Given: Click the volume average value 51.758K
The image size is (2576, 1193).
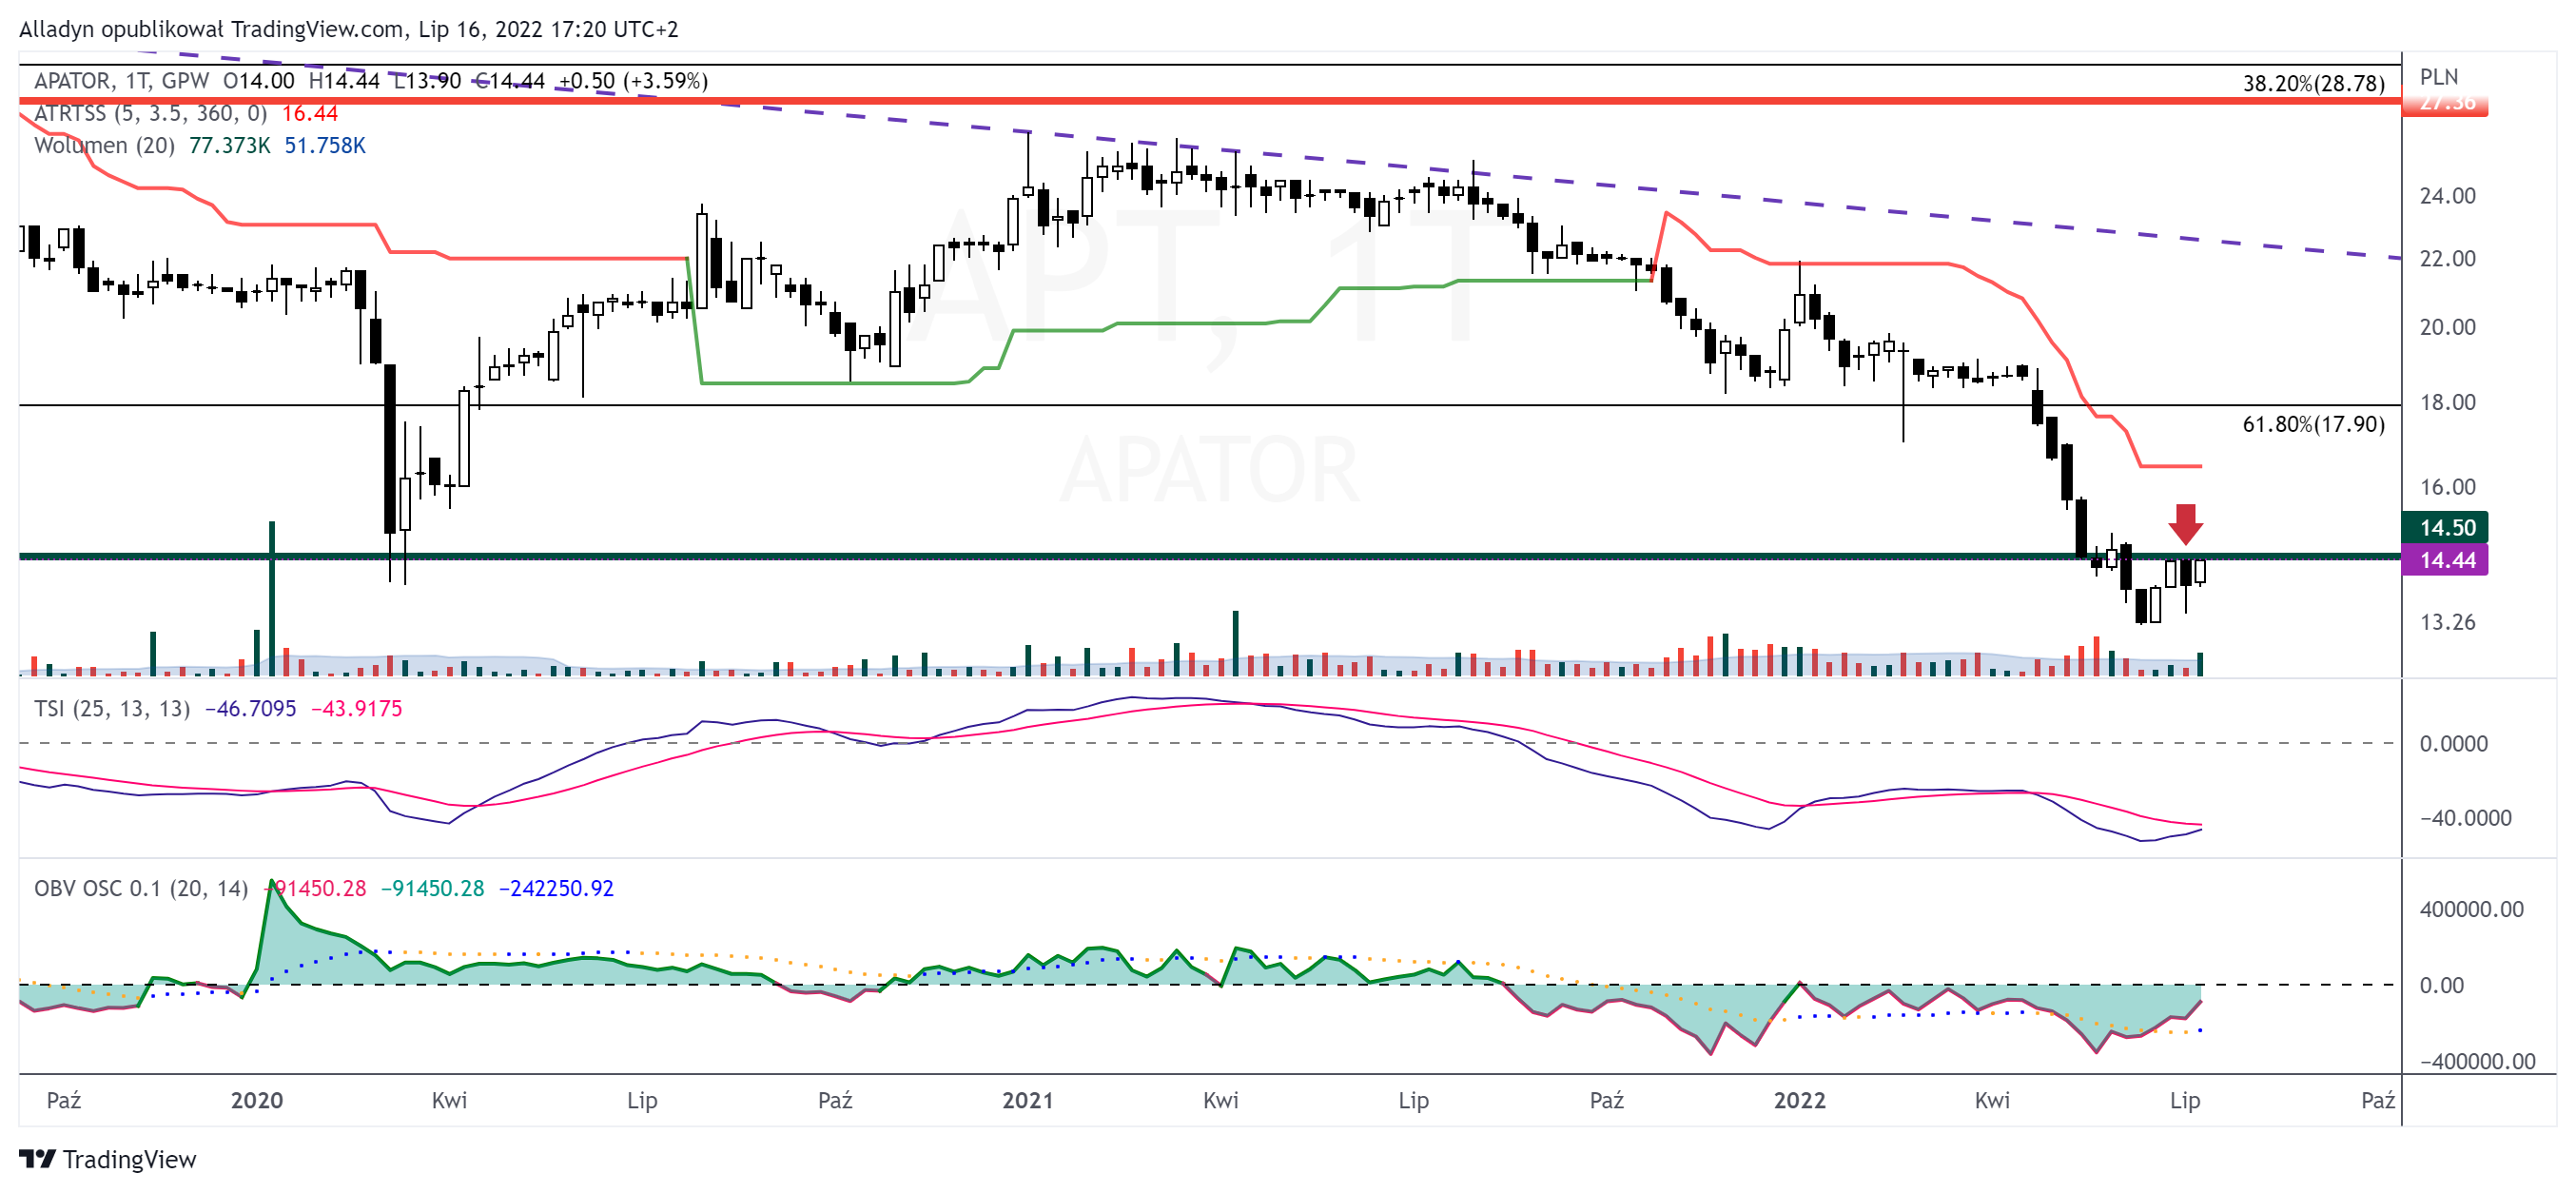Looking at the screenshot, I should click(325, 145).
